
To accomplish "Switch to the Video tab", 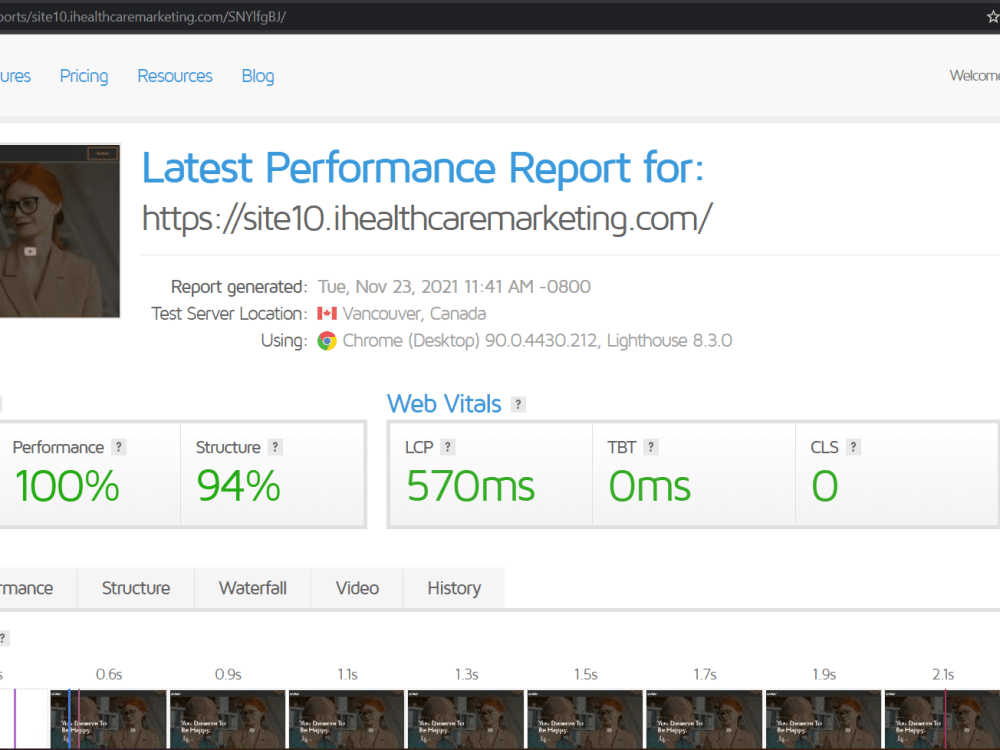I will point(357,588).
